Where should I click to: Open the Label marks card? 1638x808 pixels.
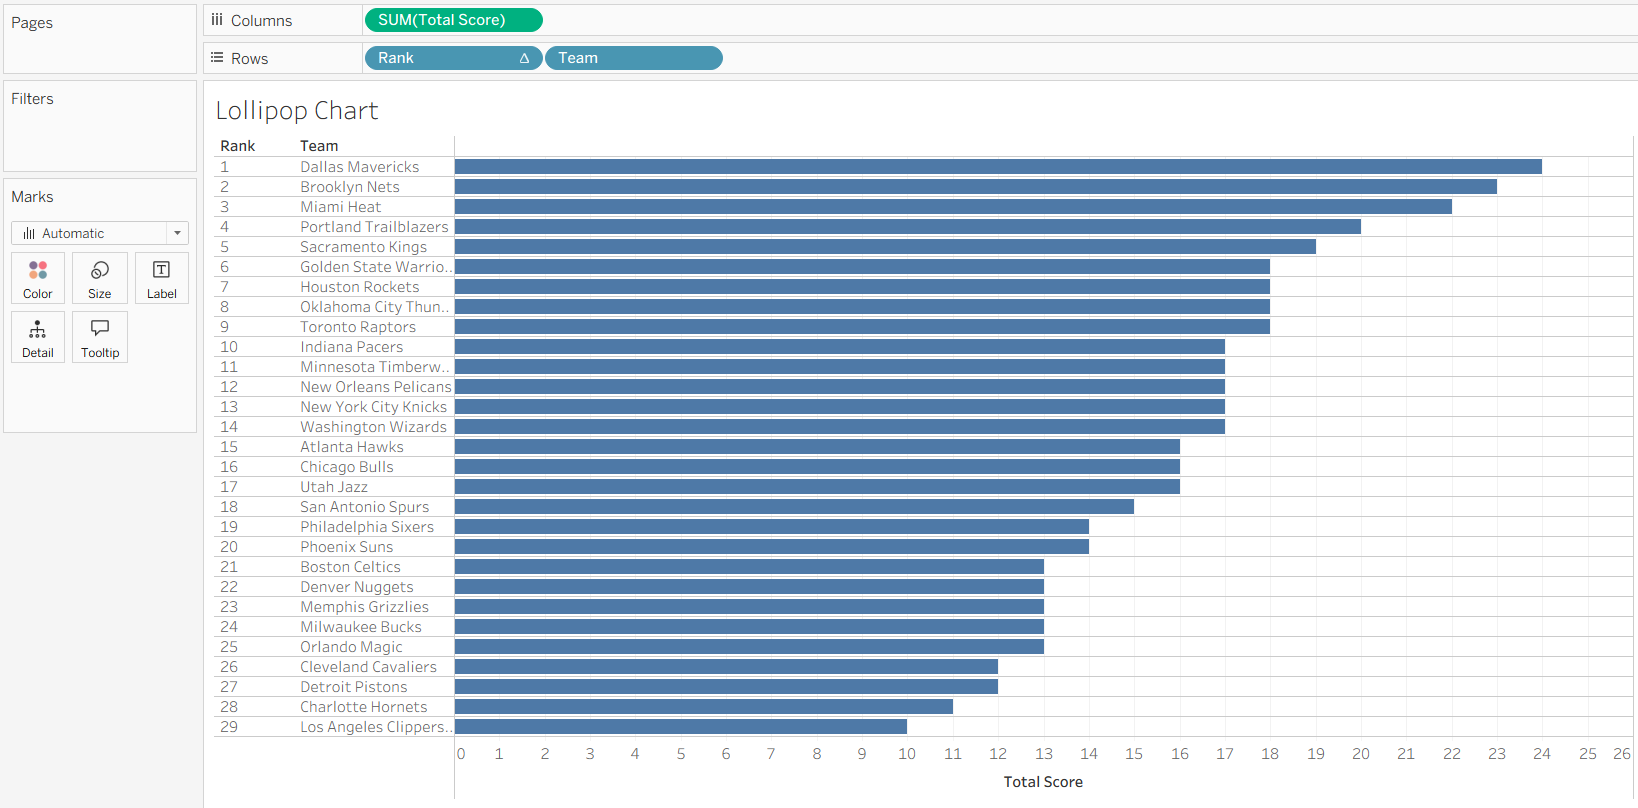pos(162,278)
